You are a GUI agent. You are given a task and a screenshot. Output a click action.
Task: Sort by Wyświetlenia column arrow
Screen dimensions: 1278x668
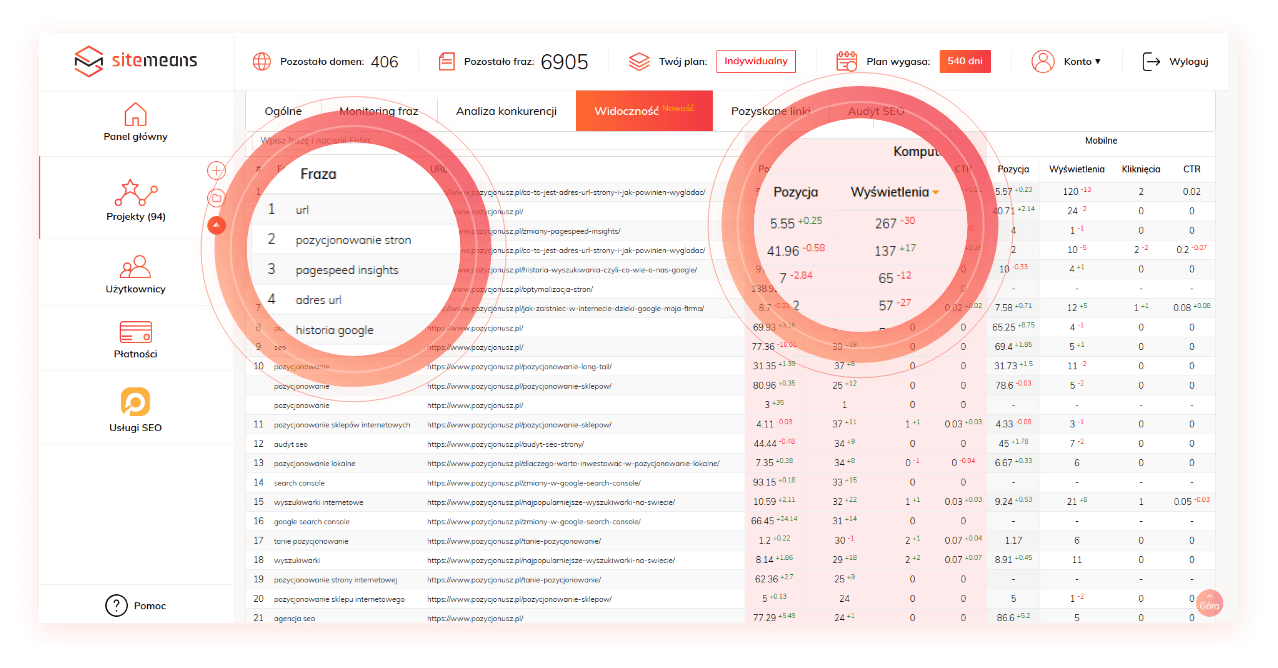coord(936,192)
